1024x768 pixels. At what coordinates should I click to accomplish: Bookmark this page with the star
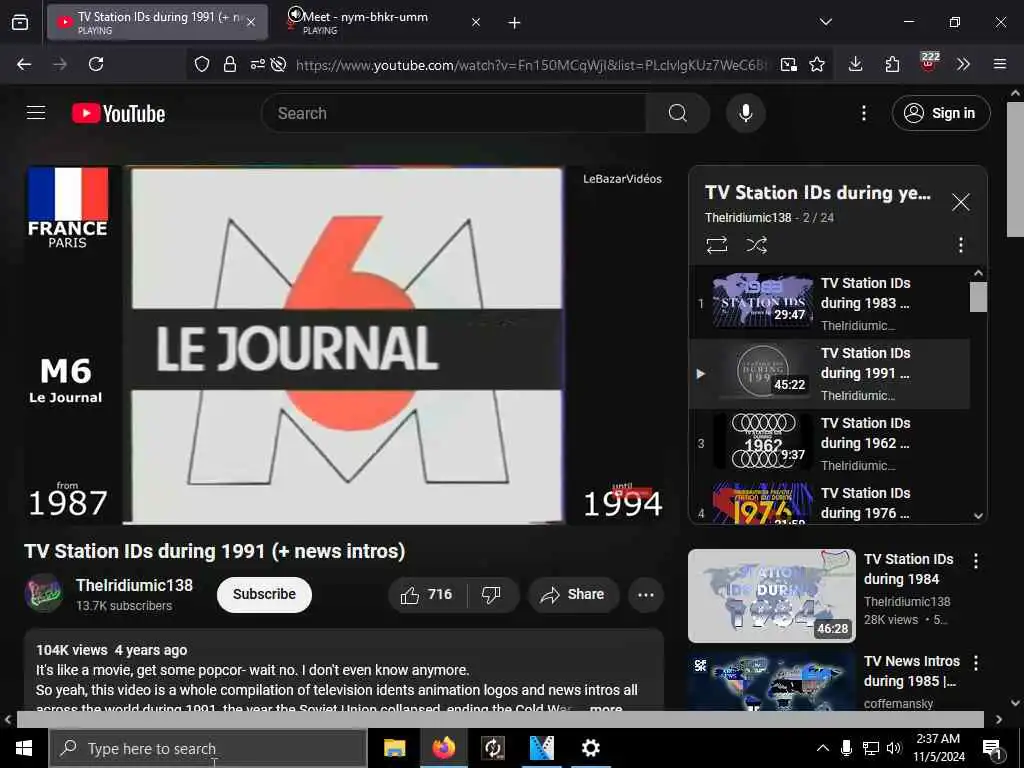(x=816, y=64)
